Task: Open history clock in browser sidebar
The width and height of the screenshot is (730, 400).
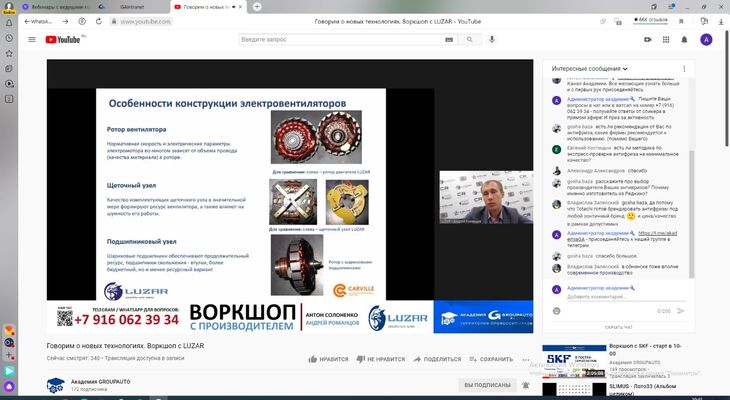Action: 9,38
